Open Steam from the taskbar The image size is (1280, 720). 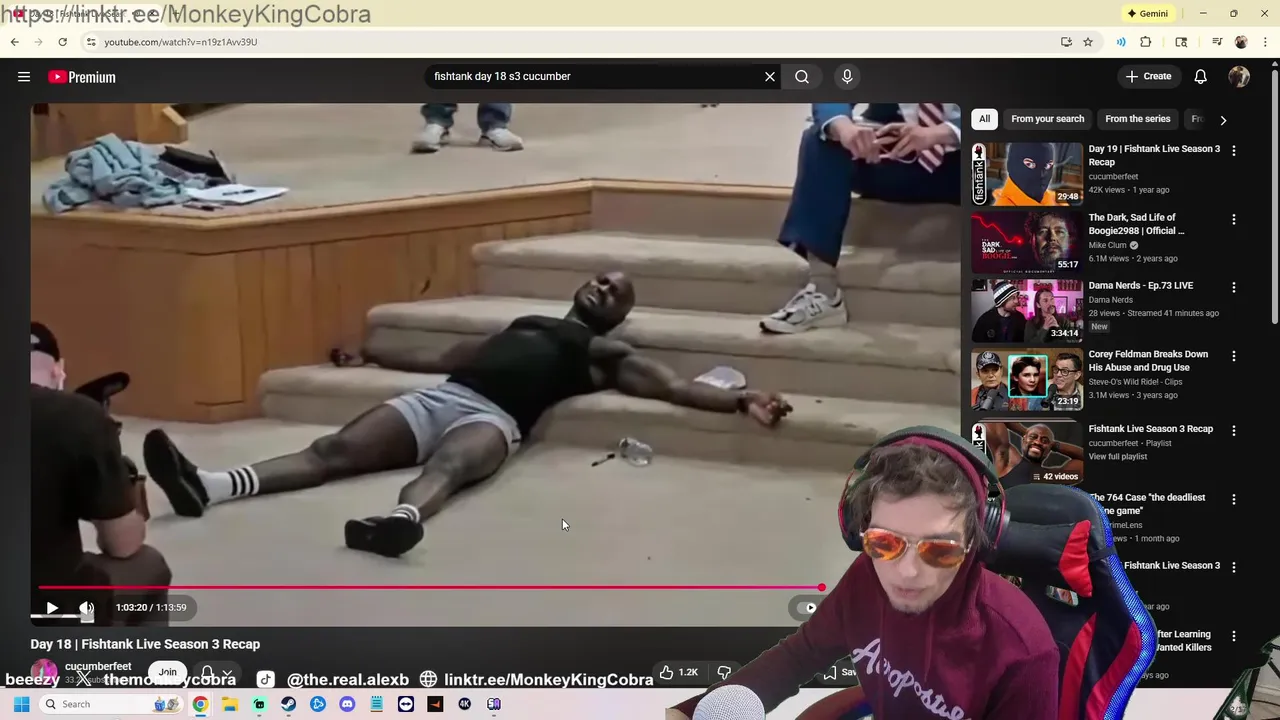288,704
